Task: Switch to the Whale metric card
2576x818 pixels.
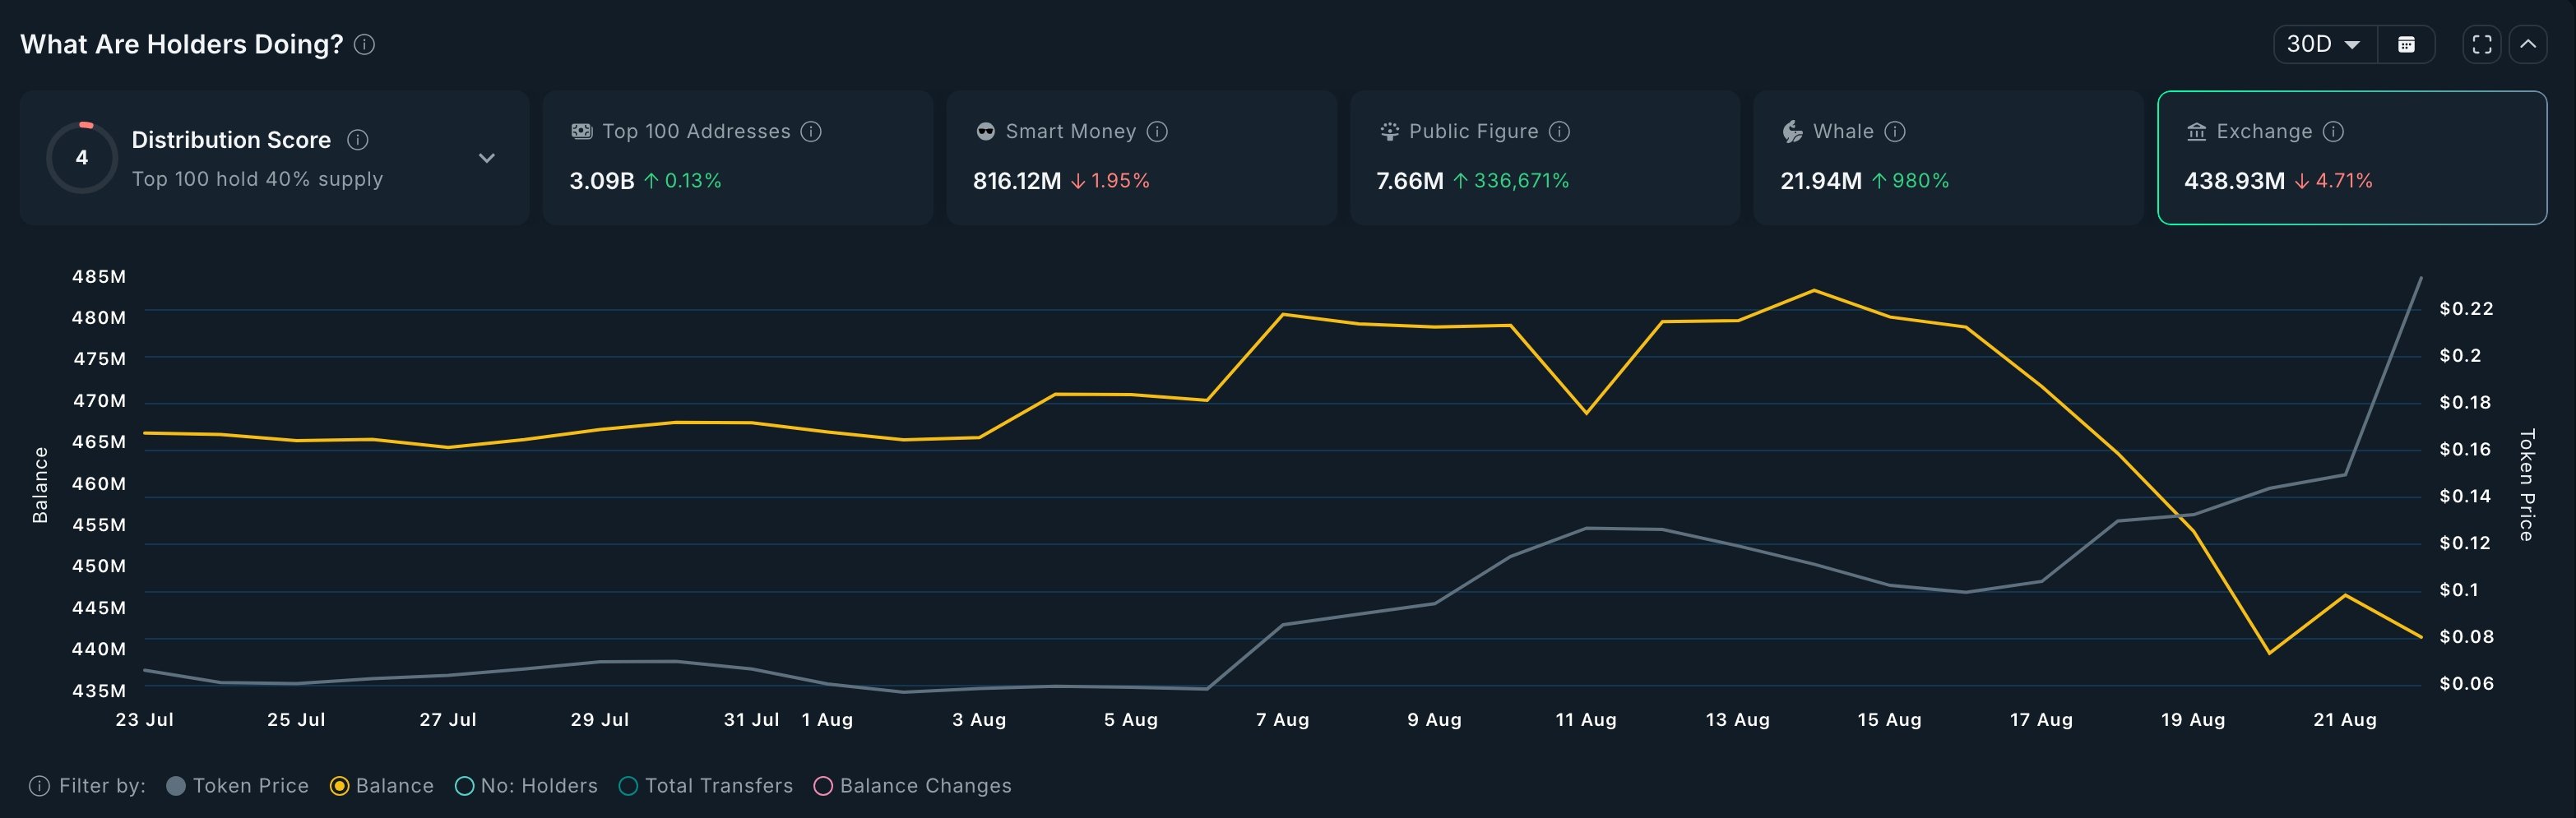Action: [1946, 157]
